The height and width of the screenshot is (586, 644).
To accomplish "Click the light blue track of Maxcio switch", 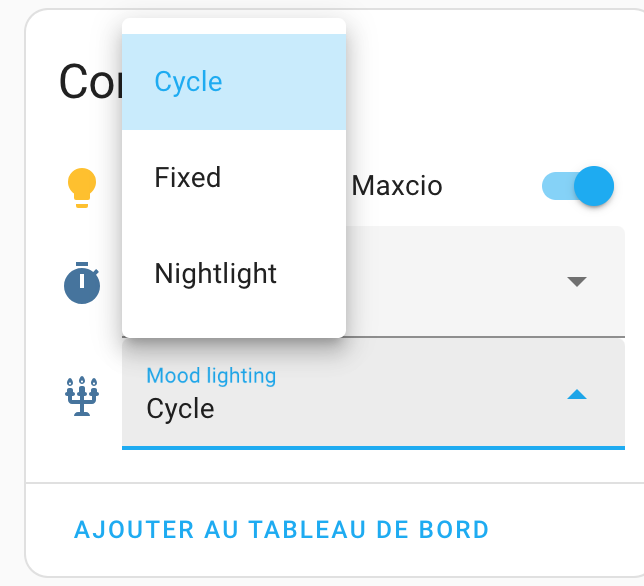I will pos(557,186).
